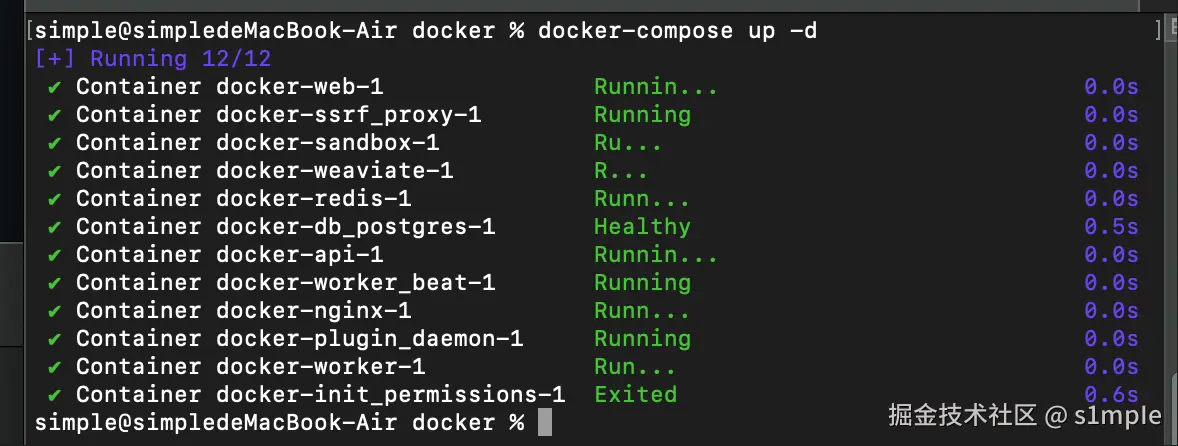Place cursor at the terminal prompt block
1178x446 pixels.
coord(544,423)
